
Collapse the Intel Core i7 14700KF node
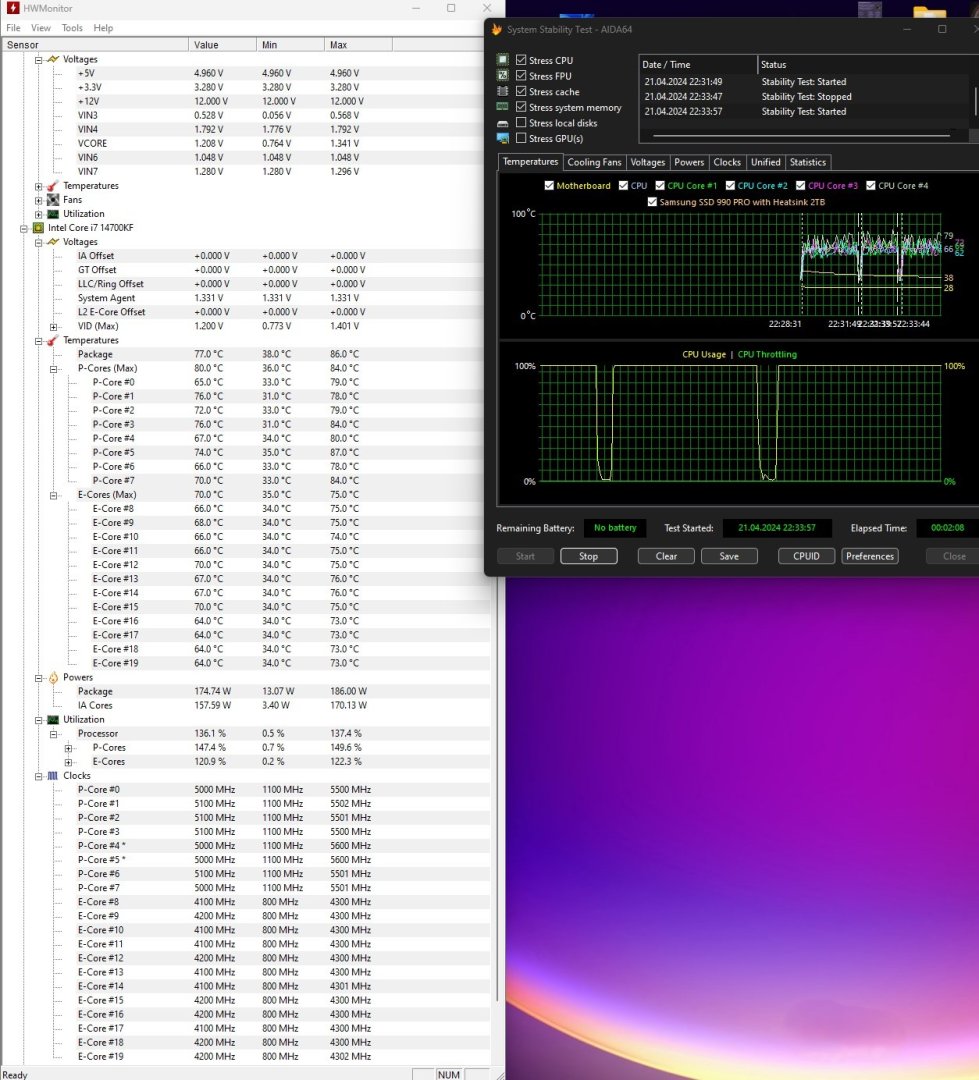click(x=24, y=228)
